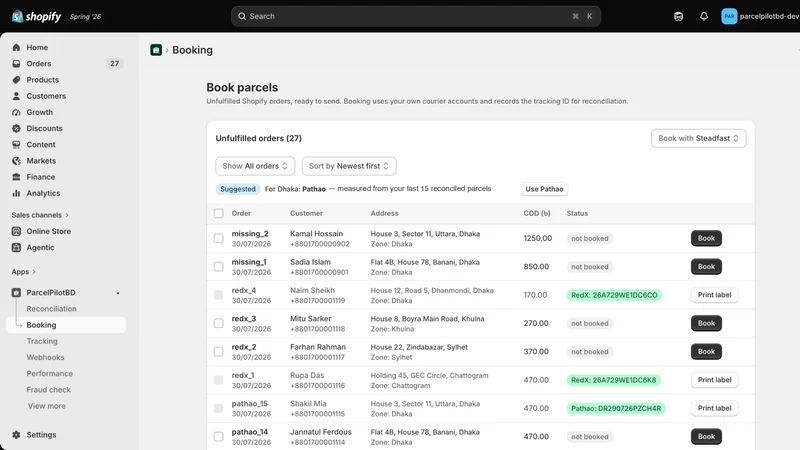The width and height of the screenshot is (800, 450).
Task: Click the Use Pathao button
Action: click(x=544, y=189)
